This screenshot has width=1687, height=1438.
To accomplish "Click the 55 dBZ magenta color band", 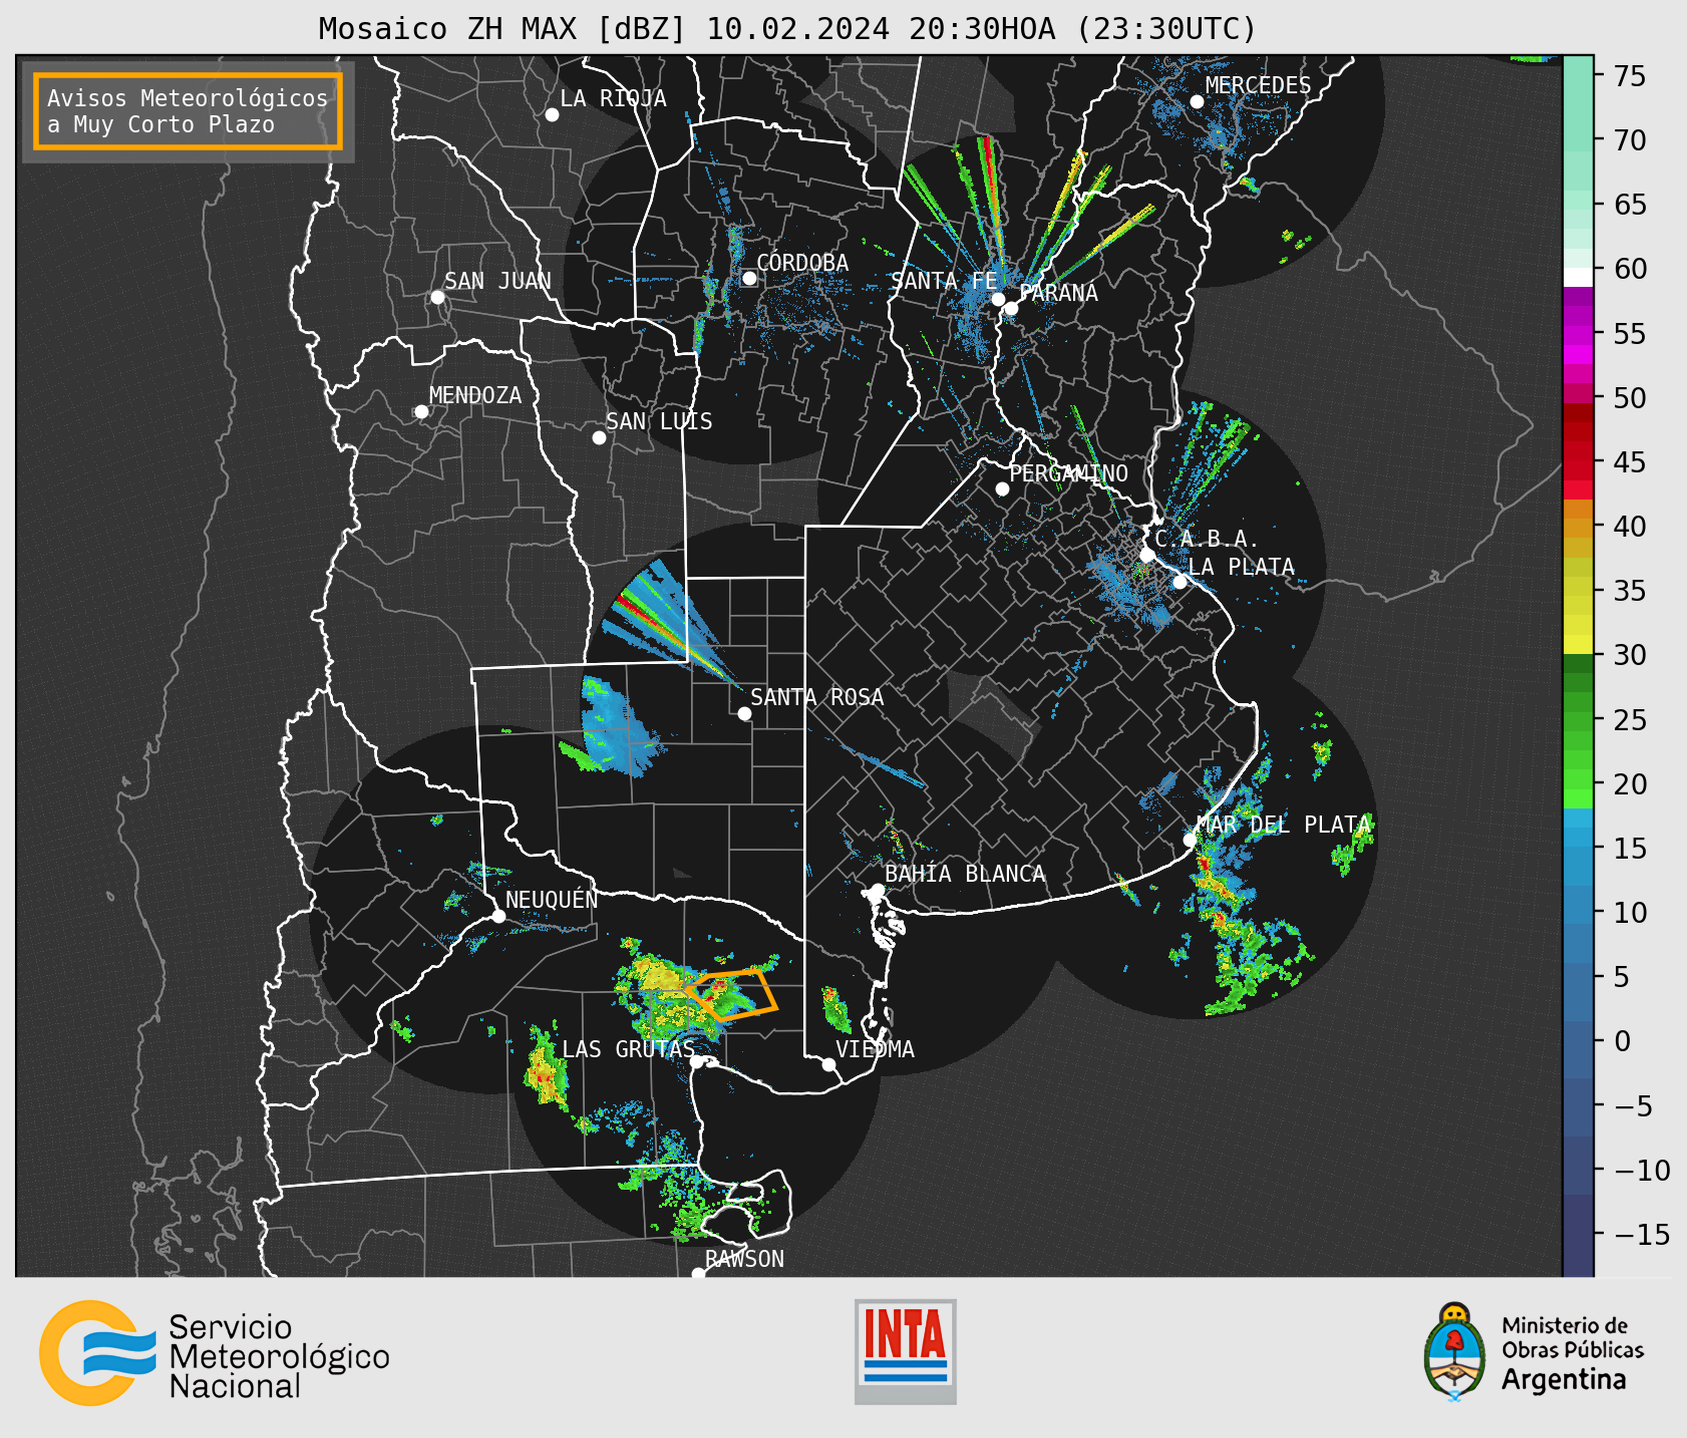I will click(1578, 334).
